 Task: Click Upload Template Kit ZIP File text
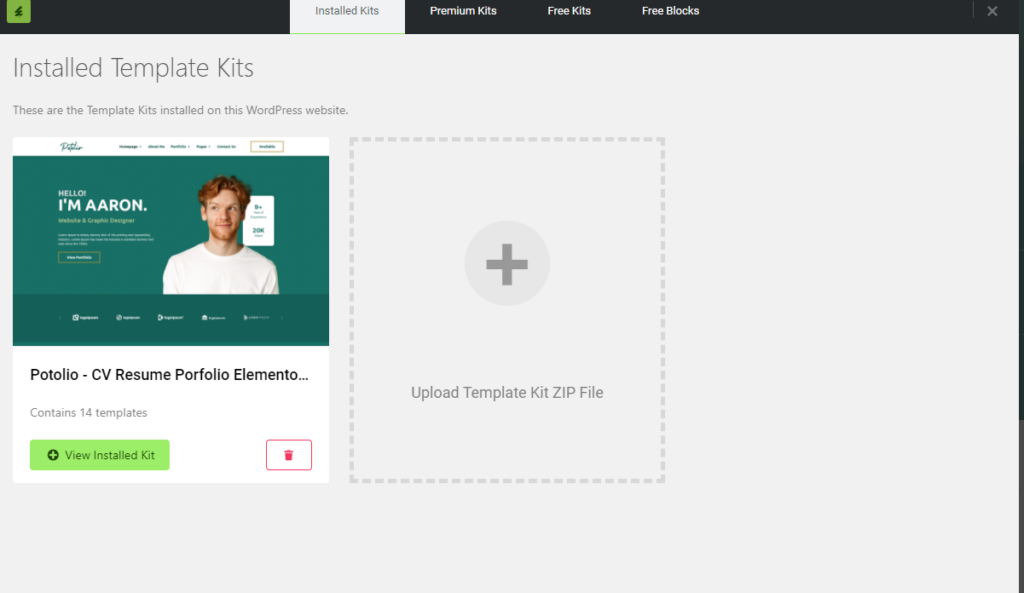click(507, 393)
